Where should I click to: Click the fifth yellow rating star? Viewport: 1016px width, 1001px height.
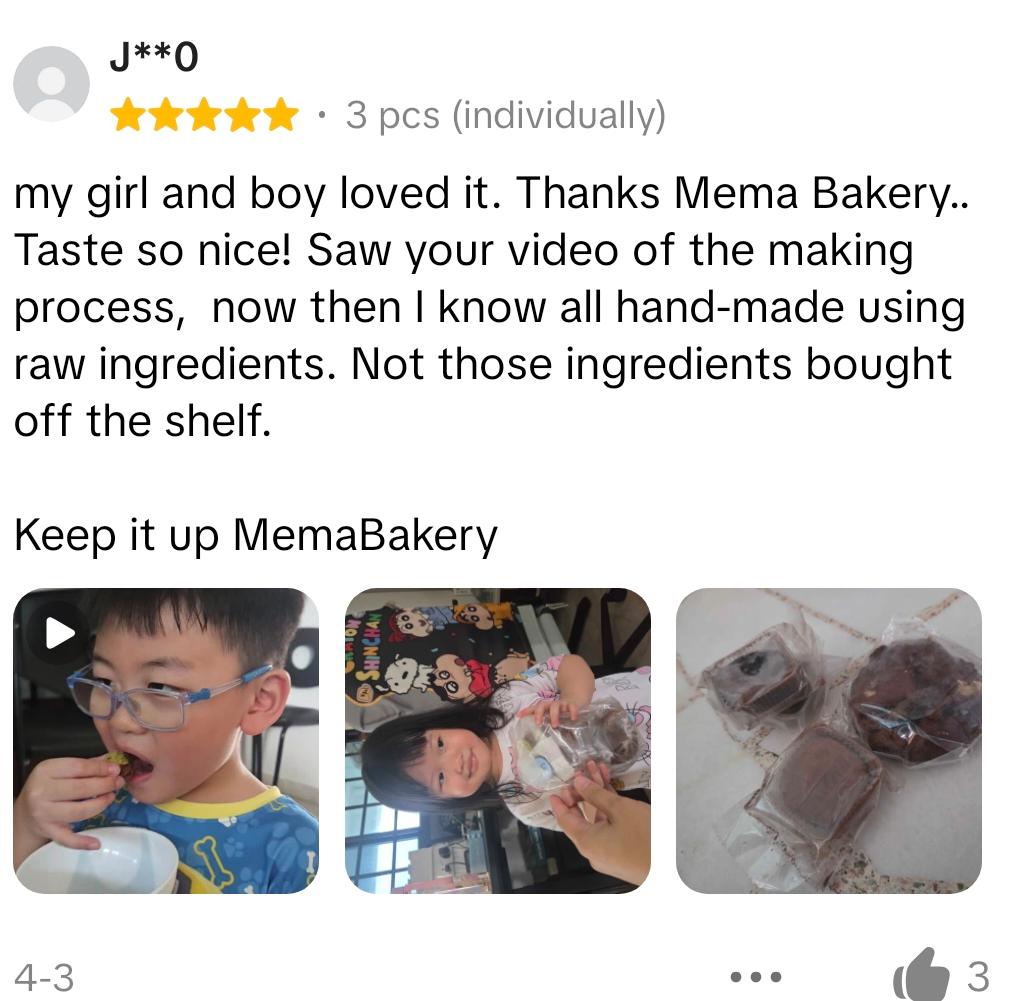(281, 115)
